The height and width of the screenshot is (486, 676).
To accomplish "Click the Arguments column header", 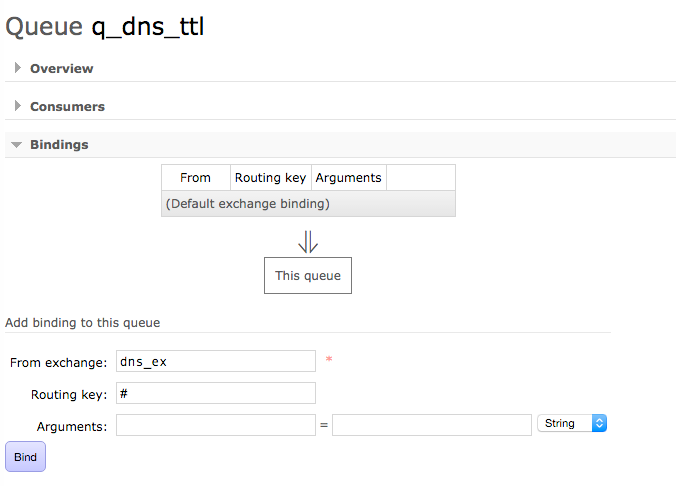I will (349, 178).
